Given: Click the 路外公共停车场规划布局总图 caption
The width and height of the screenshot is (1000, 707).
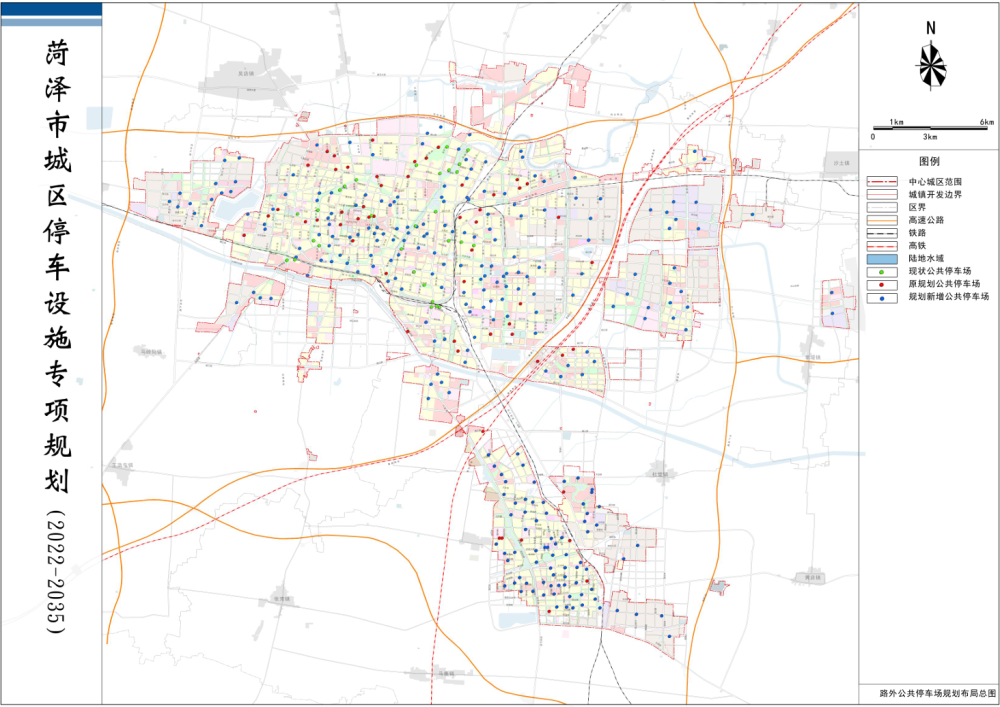Looking at the screenshot, I should (938, 693).
